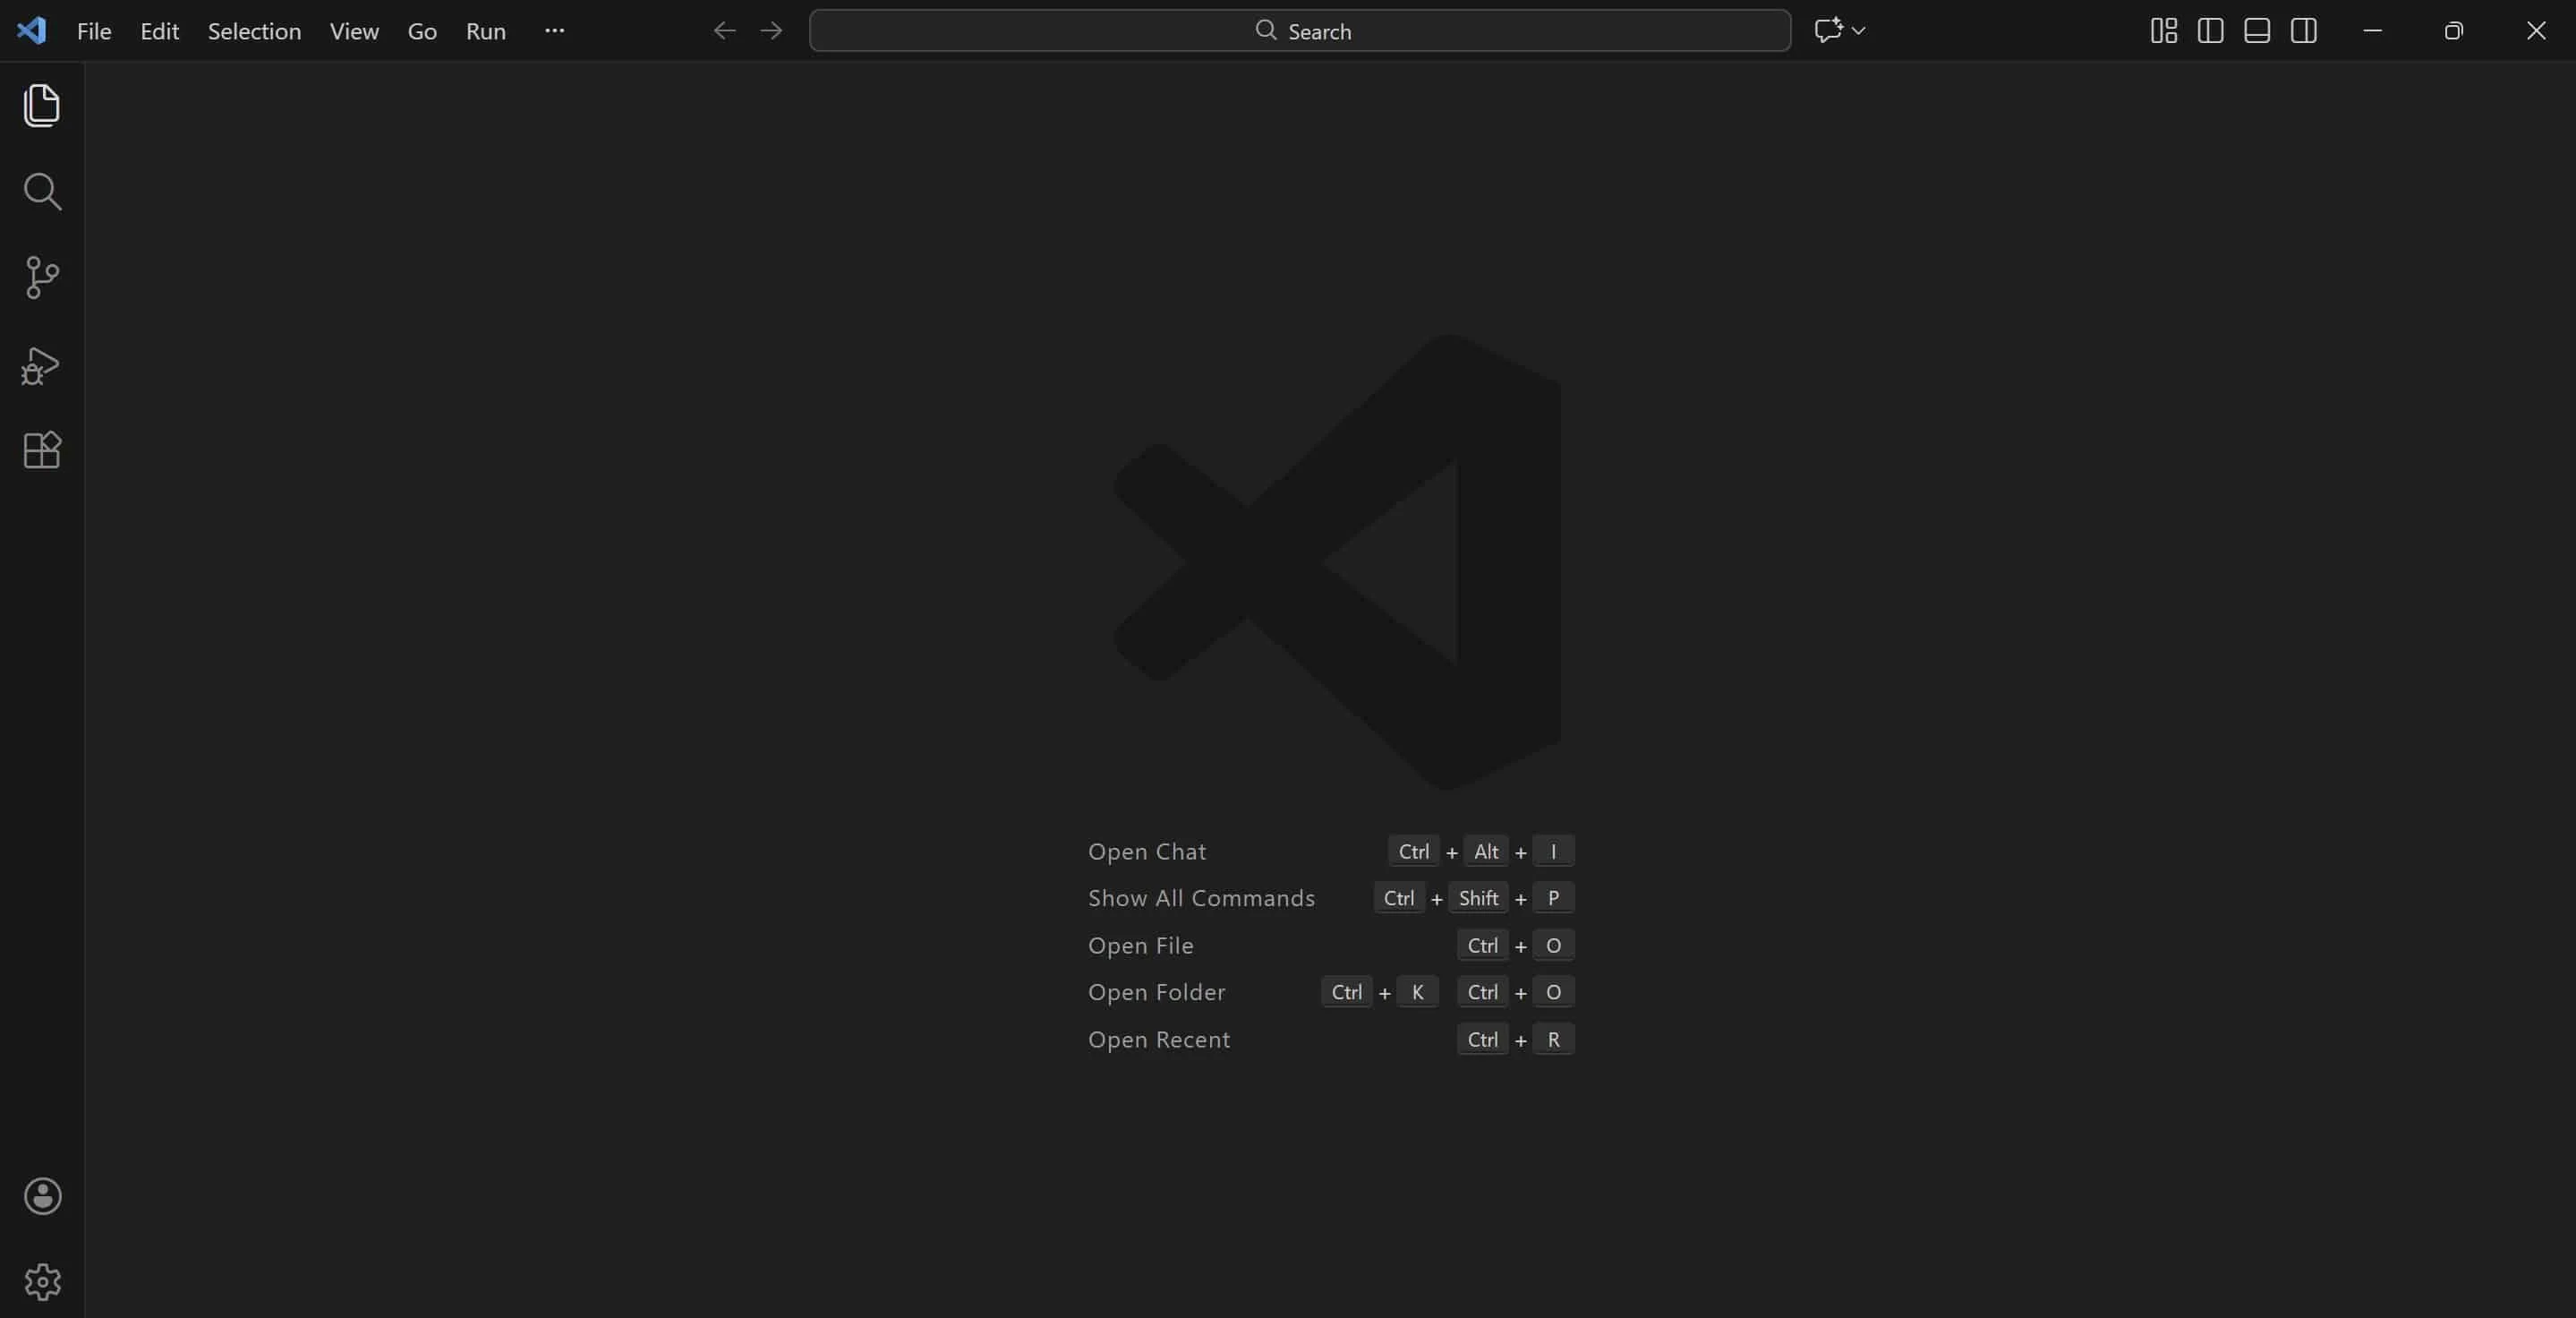Toggle the Secondary Side Bar
Screen dimensions: 2576x1318
click(x=2304, y=31)
